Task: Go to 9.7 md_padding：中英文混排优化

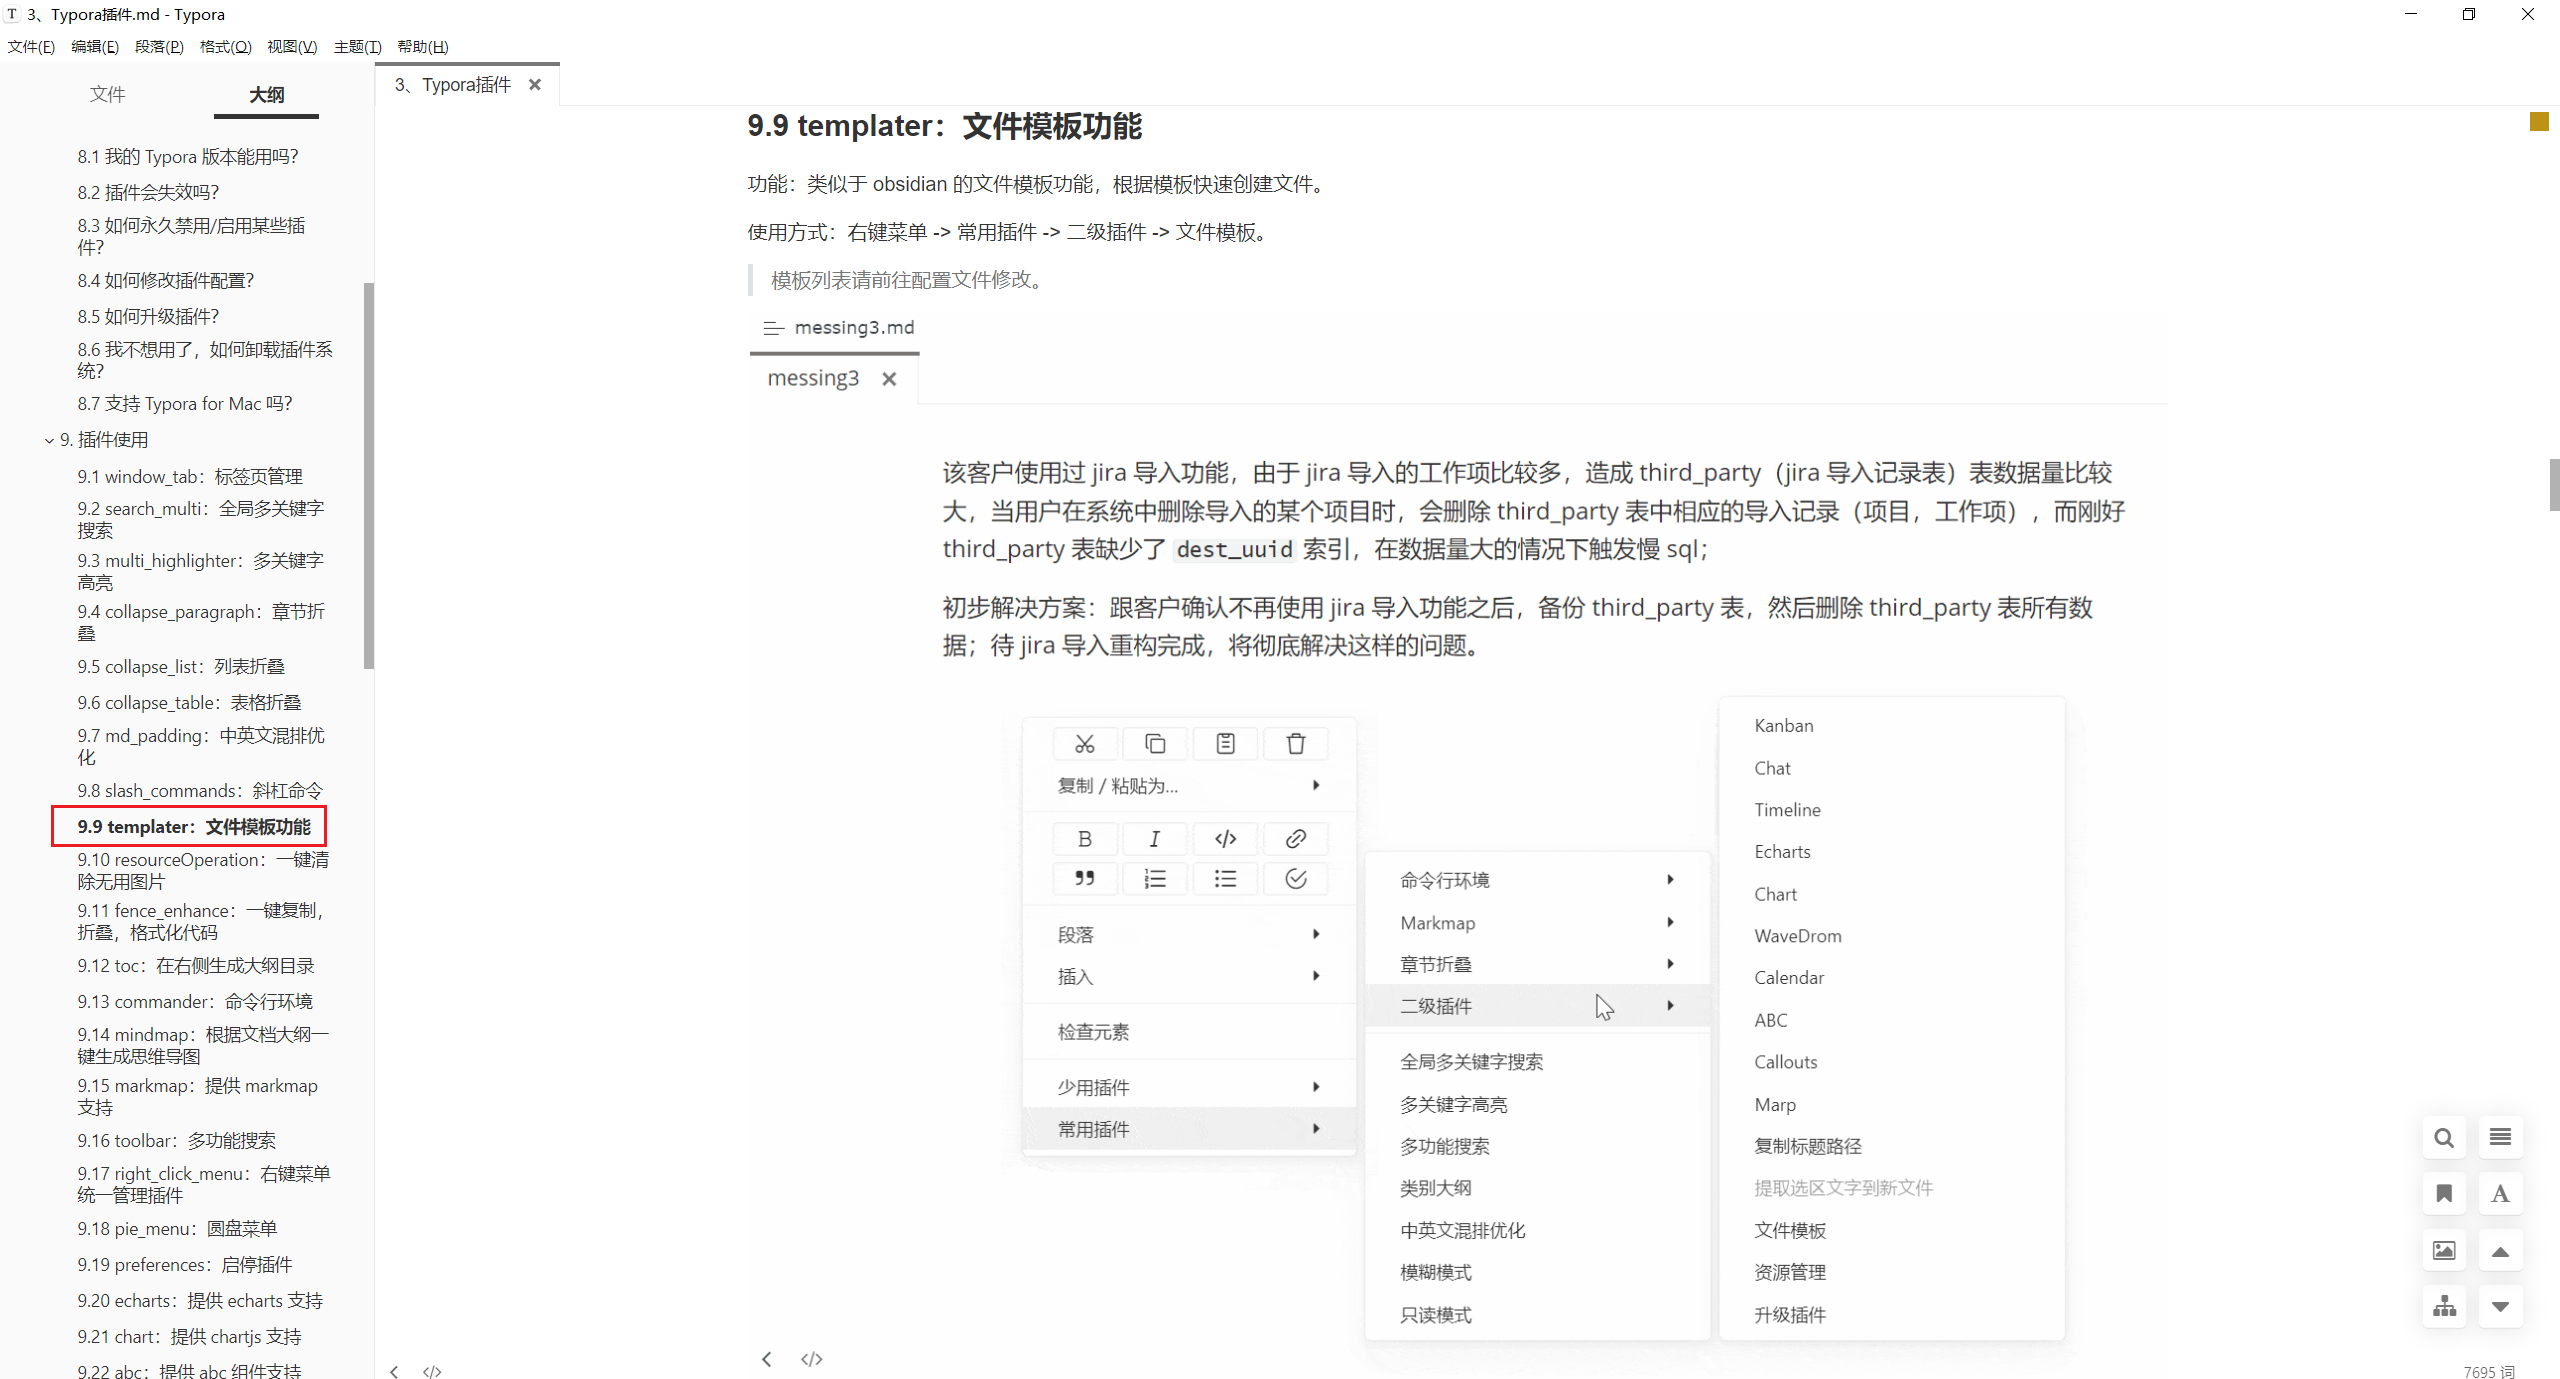Action: pyautogui.click(x=201, y=747)
